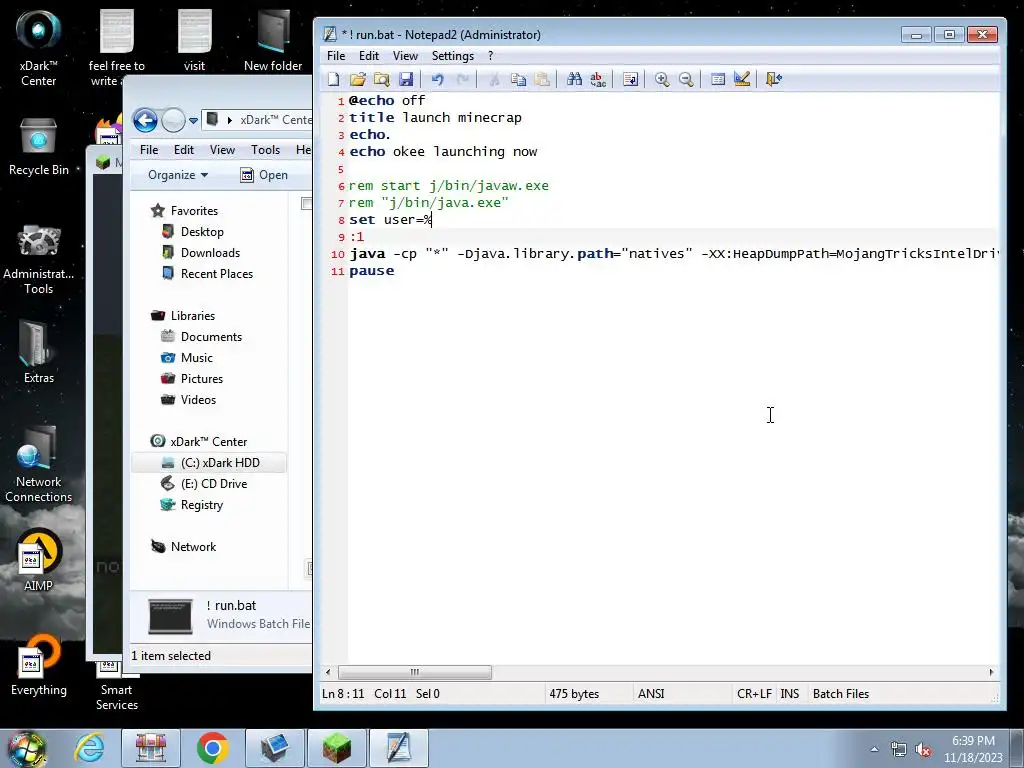Click the exit door icon in Notepad2 toolbar
Image resolution: width=1024 pixels, height=768 pixels.
[774, 80]
